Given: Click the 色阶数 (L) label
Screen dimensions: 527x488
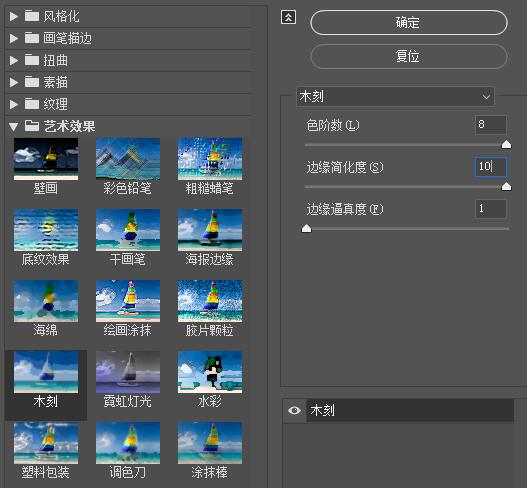Looking at the screenshot, I should 333,125.
